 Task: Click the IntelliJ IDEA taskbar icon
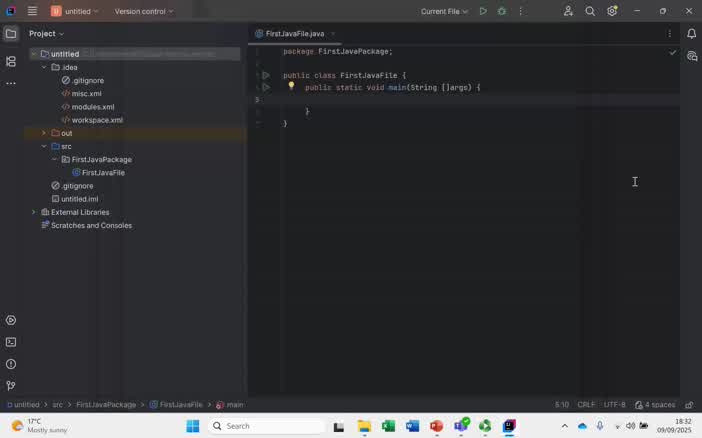click(509, 426)
